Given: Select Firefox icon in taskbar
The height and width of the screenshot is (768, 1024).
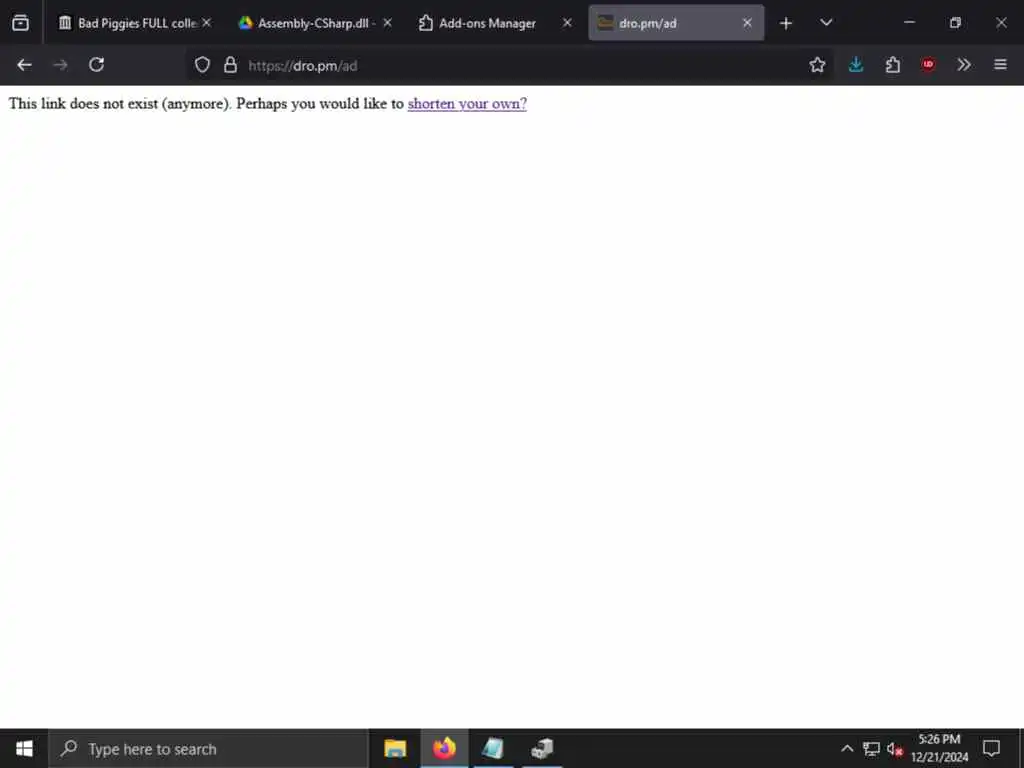Looking at the screenshot, I should pos(444,748).
